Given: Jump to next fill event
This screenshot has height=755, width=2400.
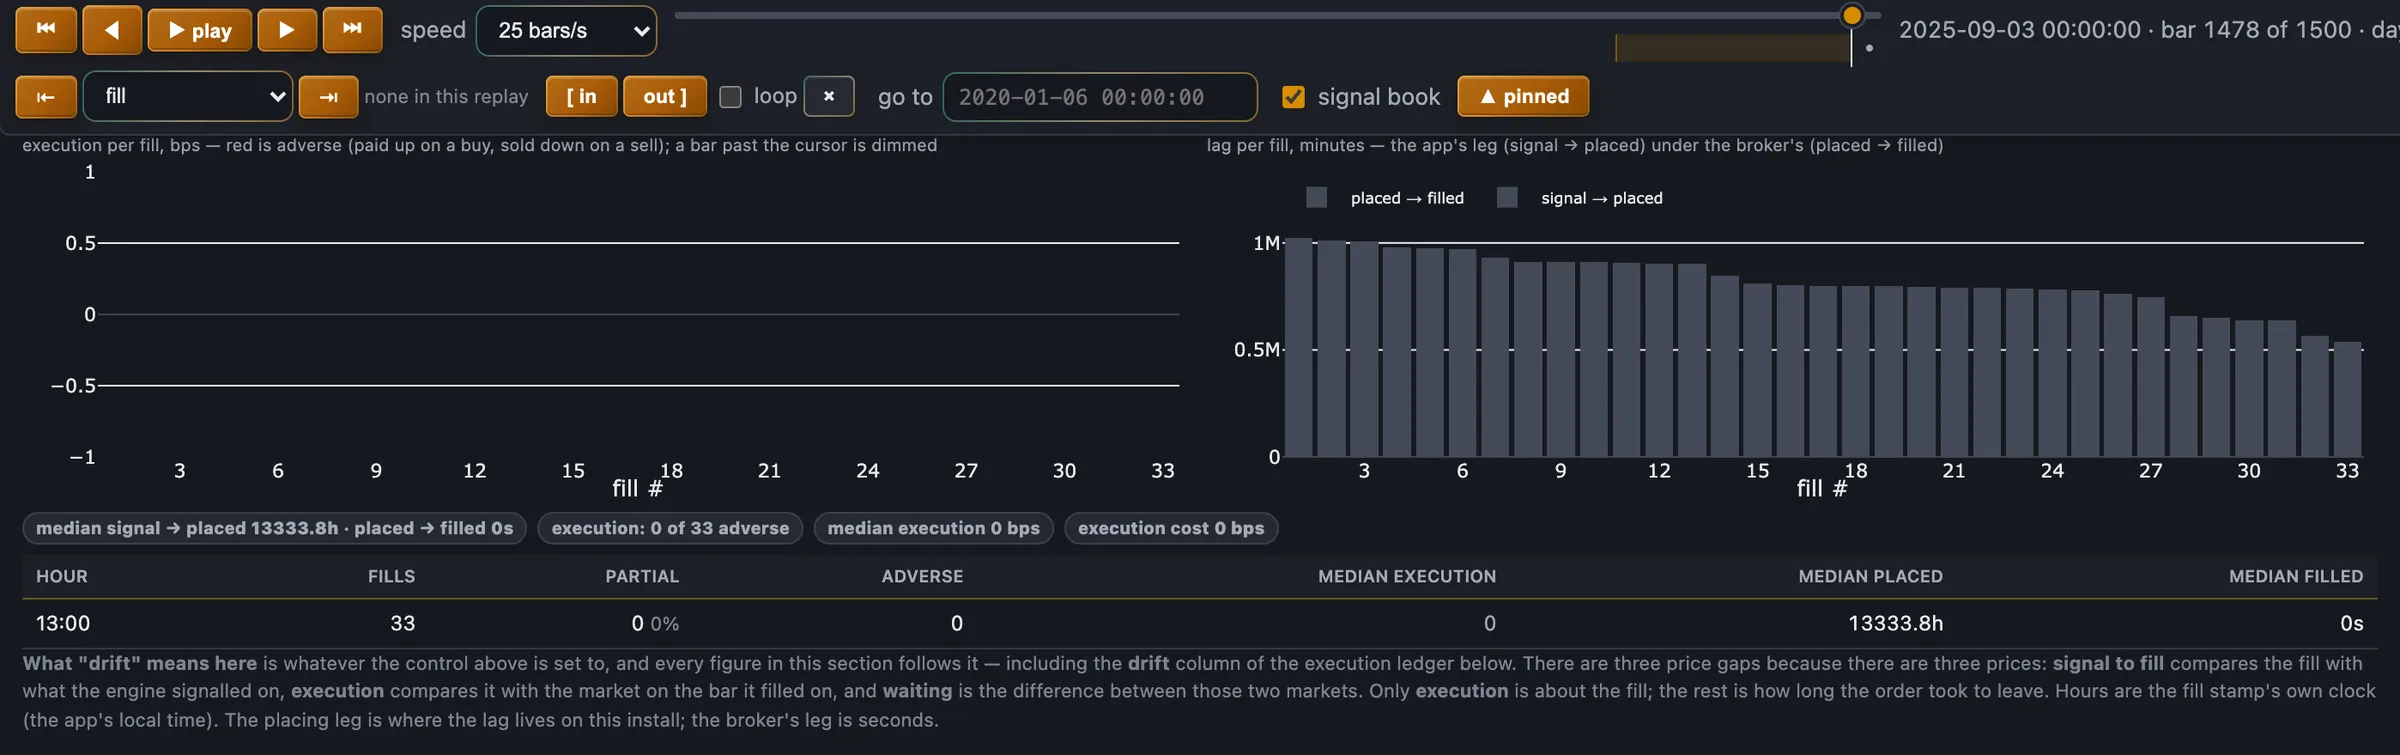Looking at the screenshot, I should [x=328, y=97].
